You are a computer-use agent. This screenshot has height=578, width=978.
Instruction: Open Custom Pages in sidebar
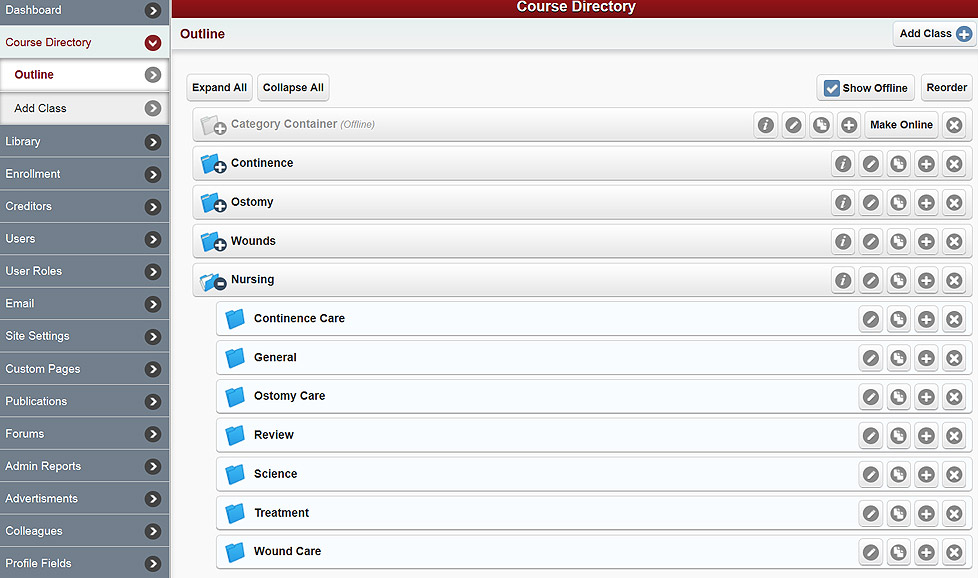pyautogui.click(x=84, y=369)
